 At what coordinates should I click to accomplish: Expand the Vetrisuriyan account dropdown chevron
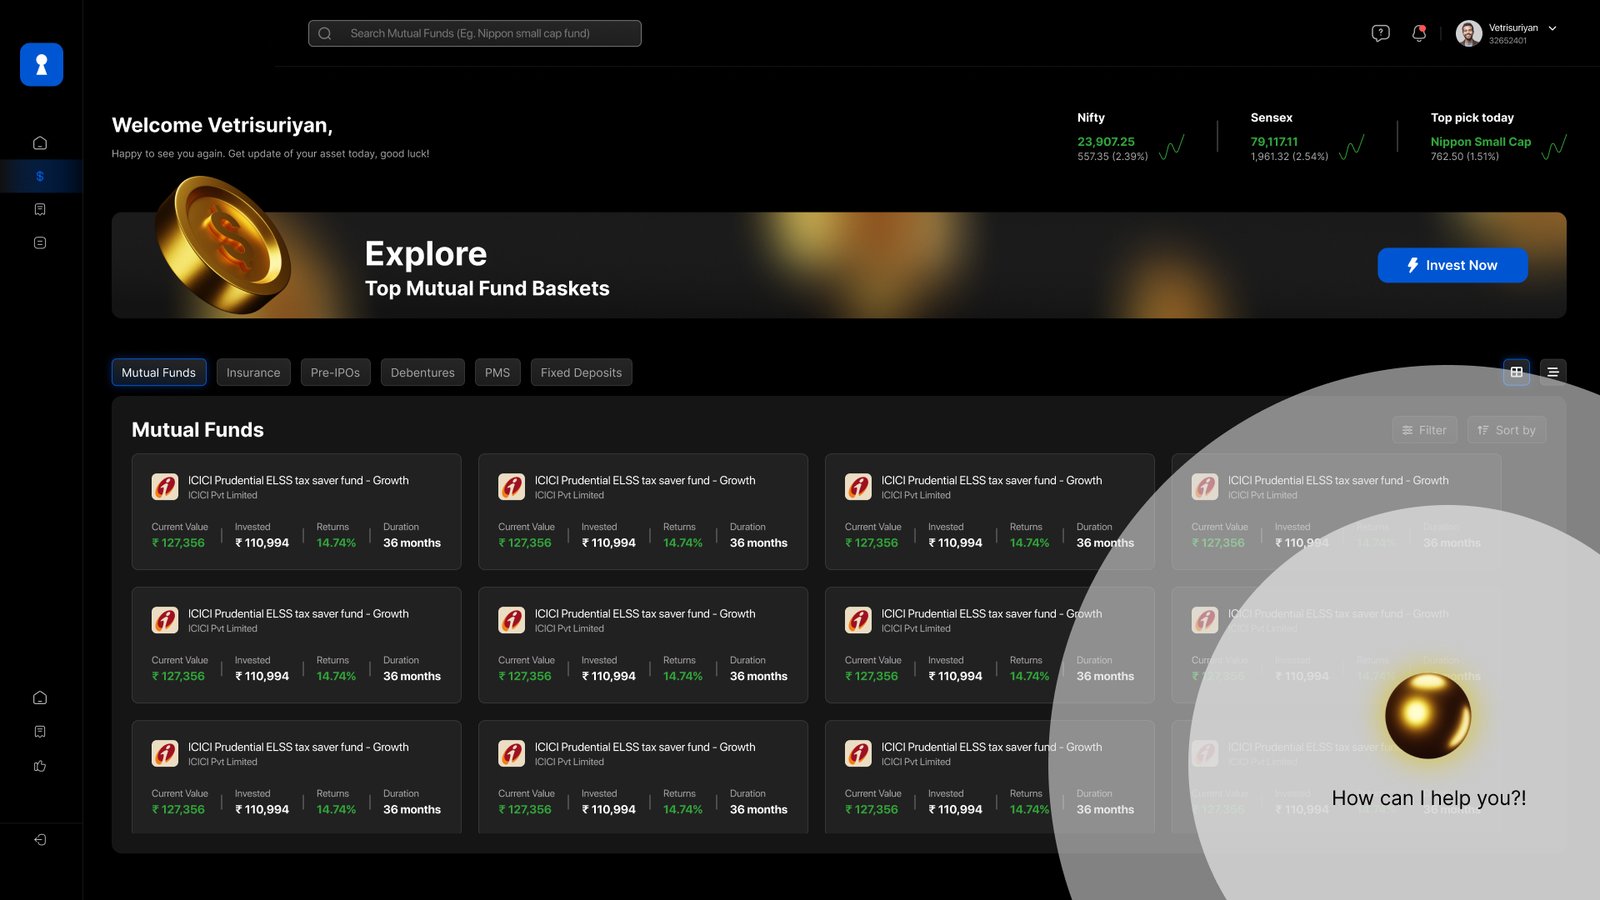(1552, 28)
